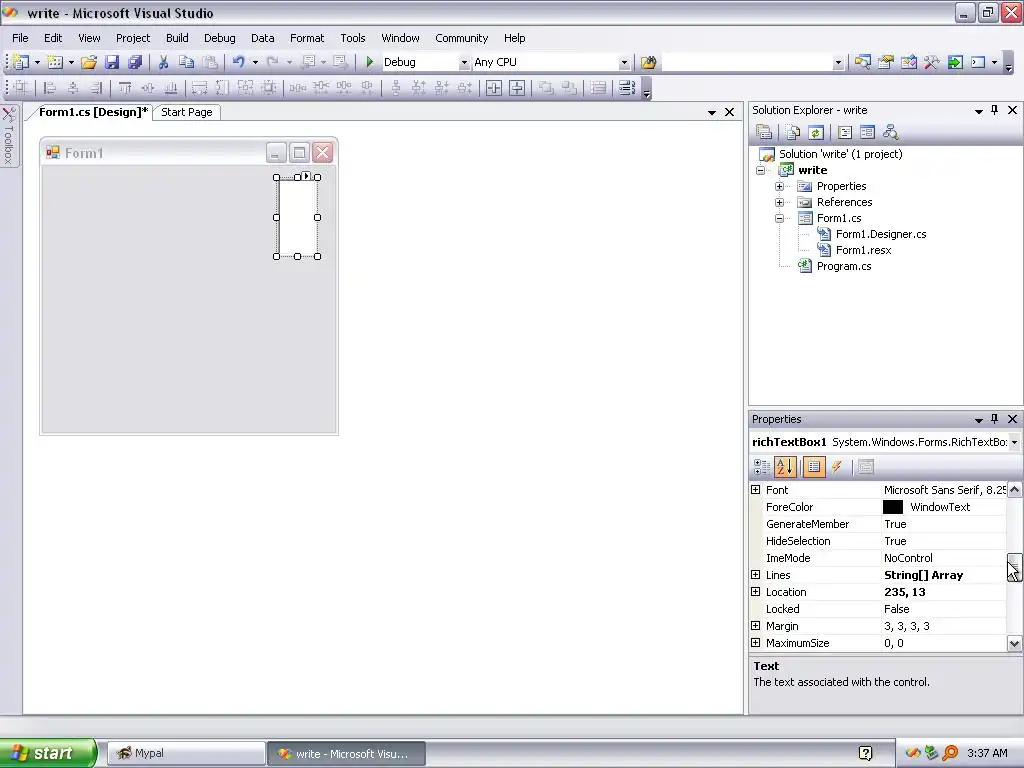Show Events with lightning bolt icon
The height and width of the screenshot is (768, 1024).
tap(837, 467)
